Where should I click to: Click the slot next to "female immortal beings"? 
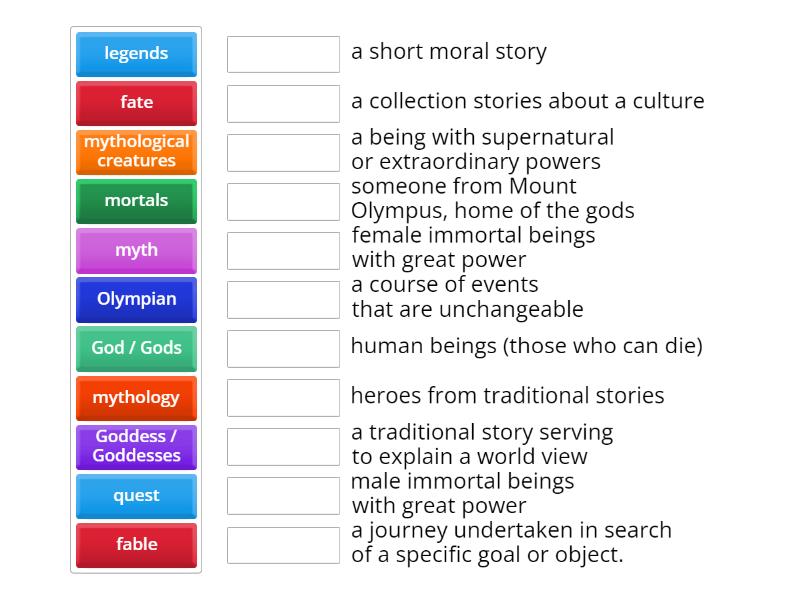coord(284,251)
